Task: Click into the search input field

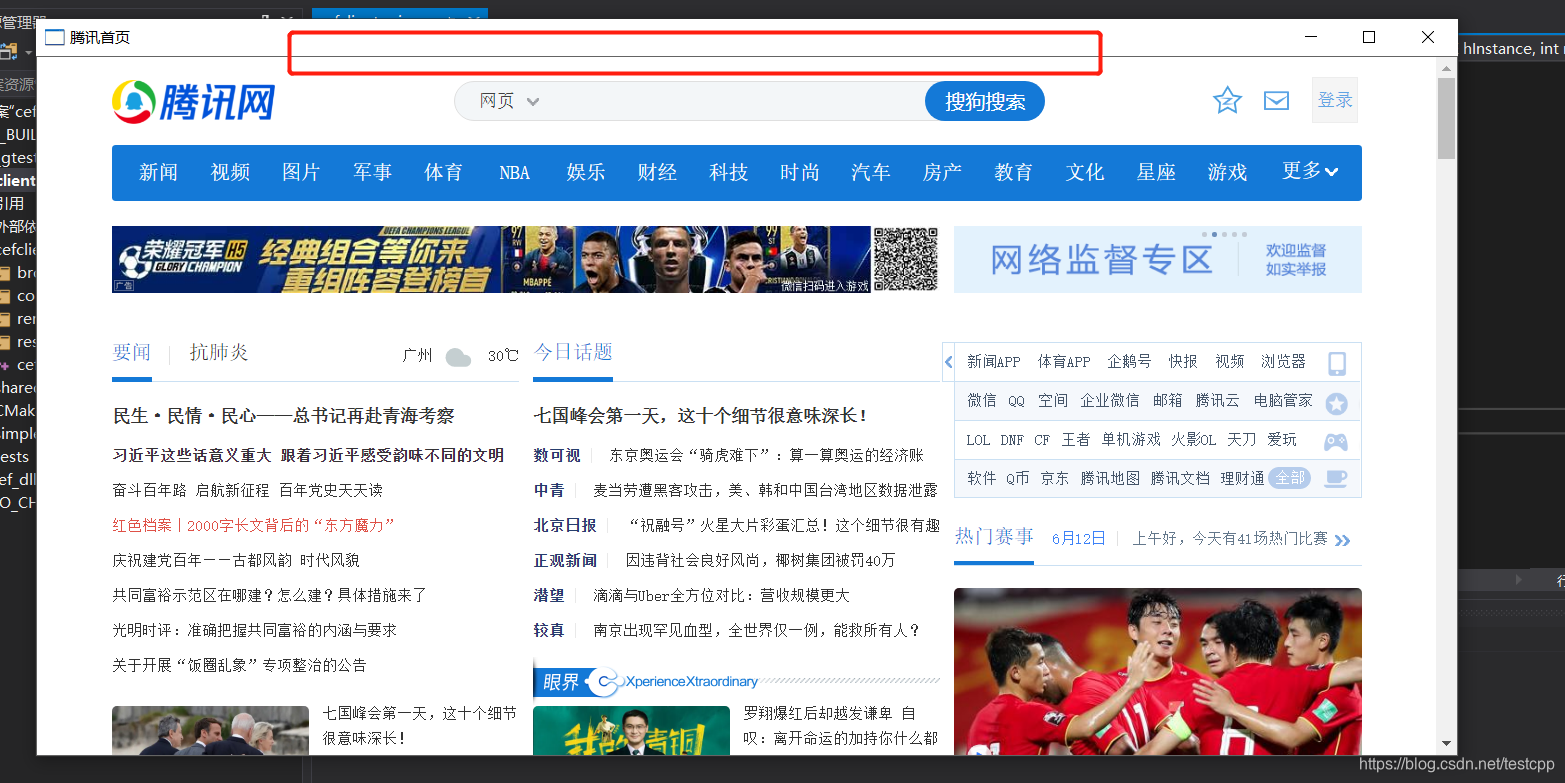Action: point(735,101)
